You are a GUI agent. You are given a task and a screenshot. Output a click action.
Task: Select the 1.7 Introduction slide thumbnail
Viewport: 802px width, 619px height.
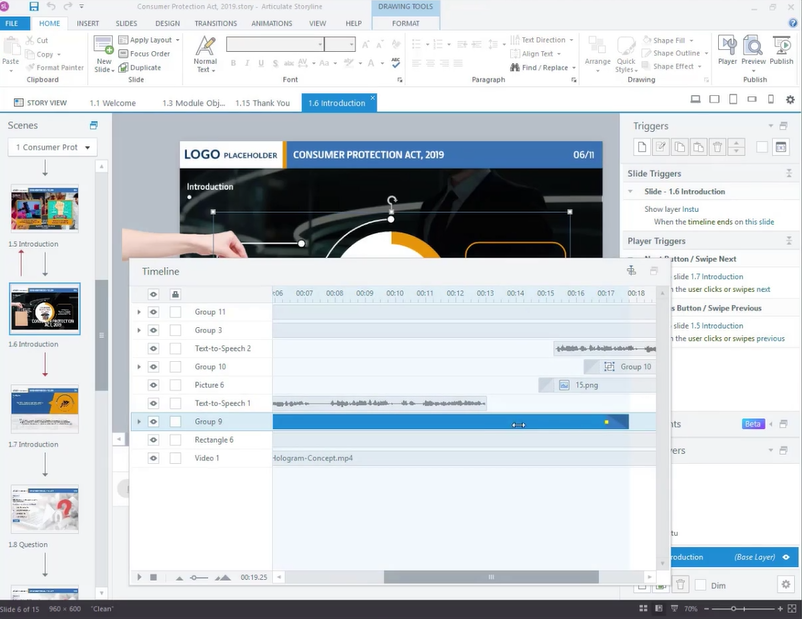tap(45, 409)
